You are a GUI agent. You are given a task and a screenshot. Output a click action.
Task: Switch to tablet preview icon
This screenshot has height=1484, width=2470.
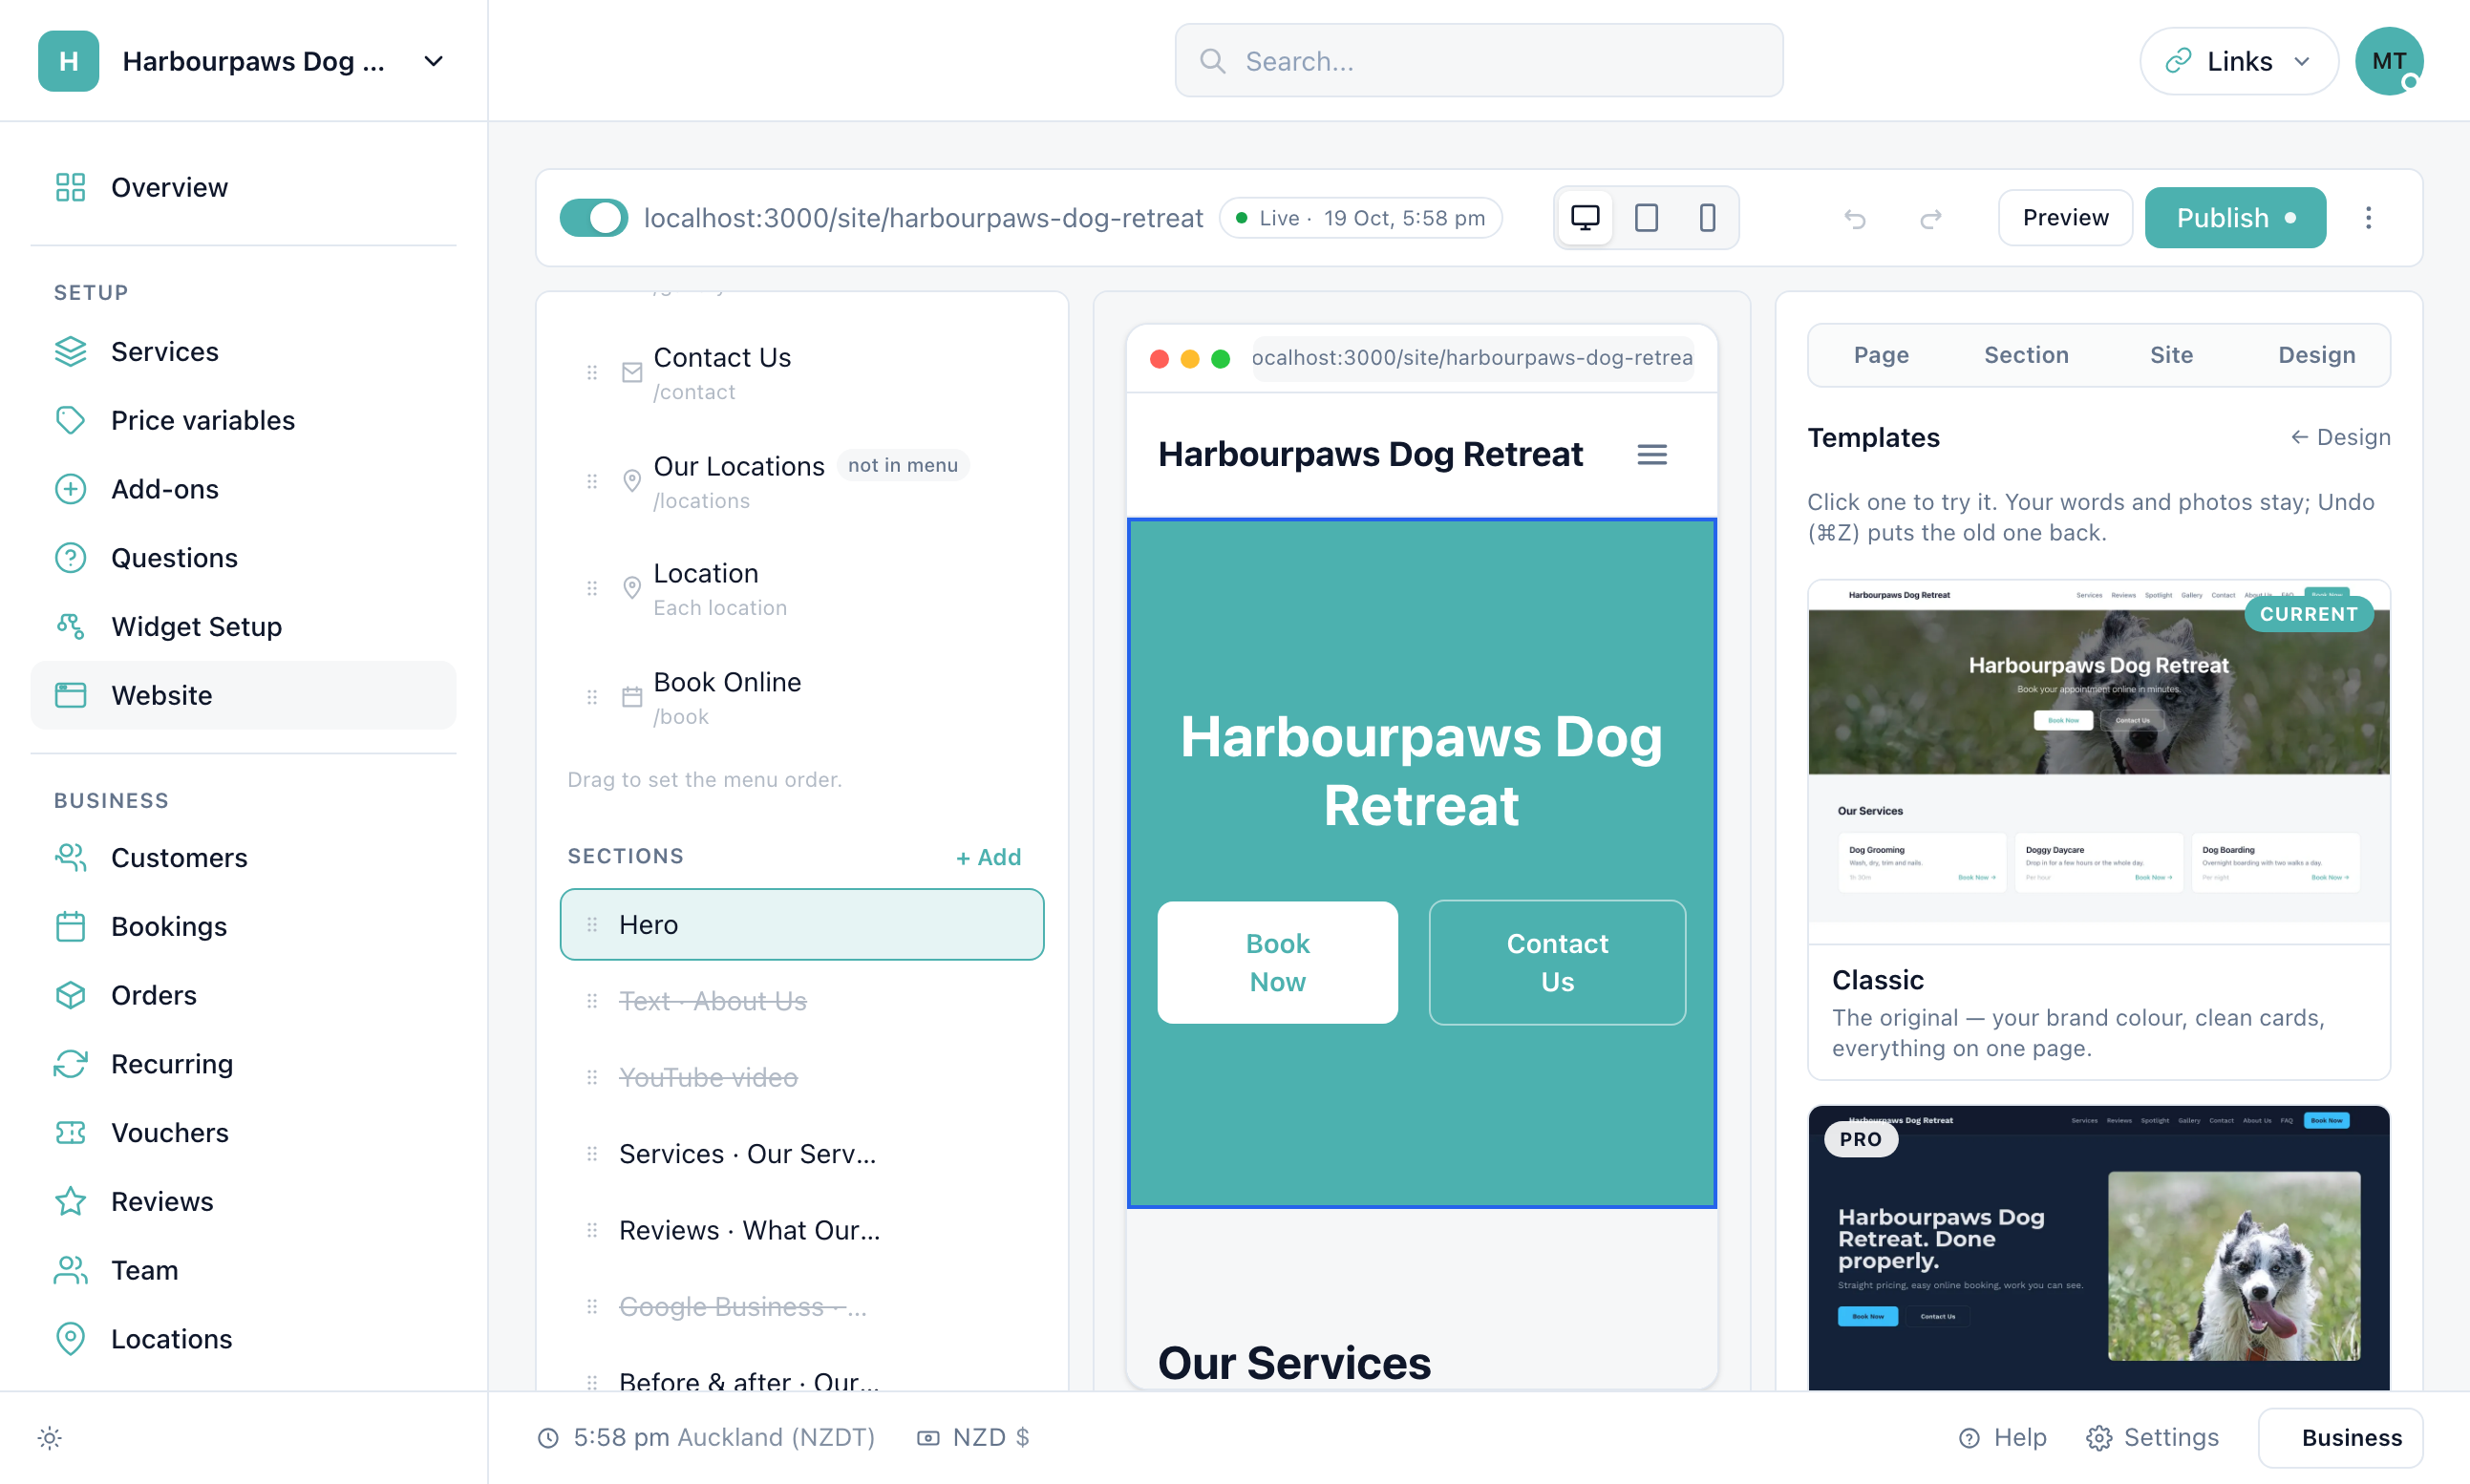(1646, 218)
